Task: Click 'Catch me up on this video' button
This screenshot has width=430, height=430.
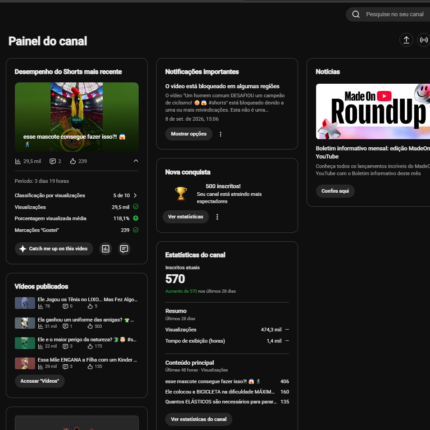Action: tap(54, 249)
